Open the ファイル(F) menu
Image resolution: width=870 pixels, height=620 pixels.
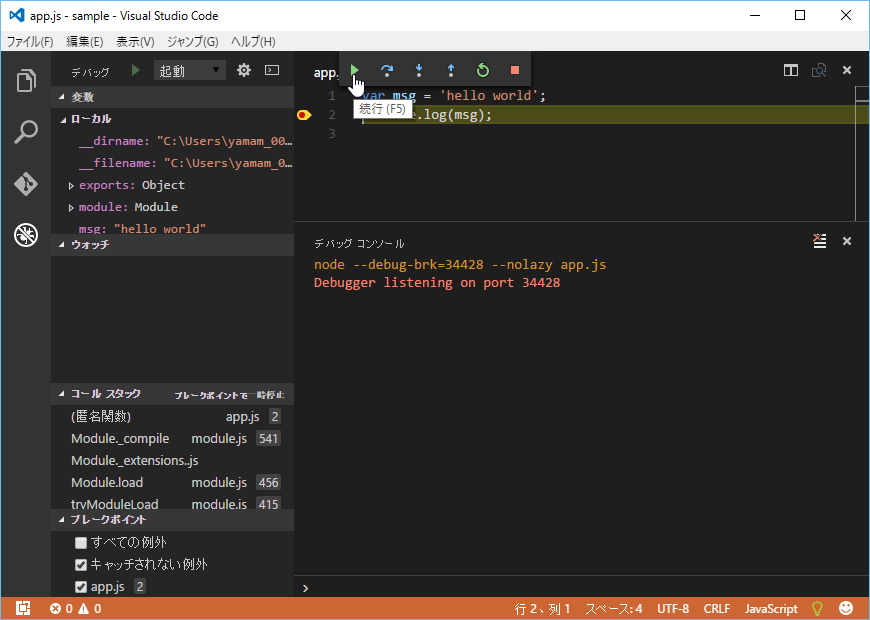[30, 42]
